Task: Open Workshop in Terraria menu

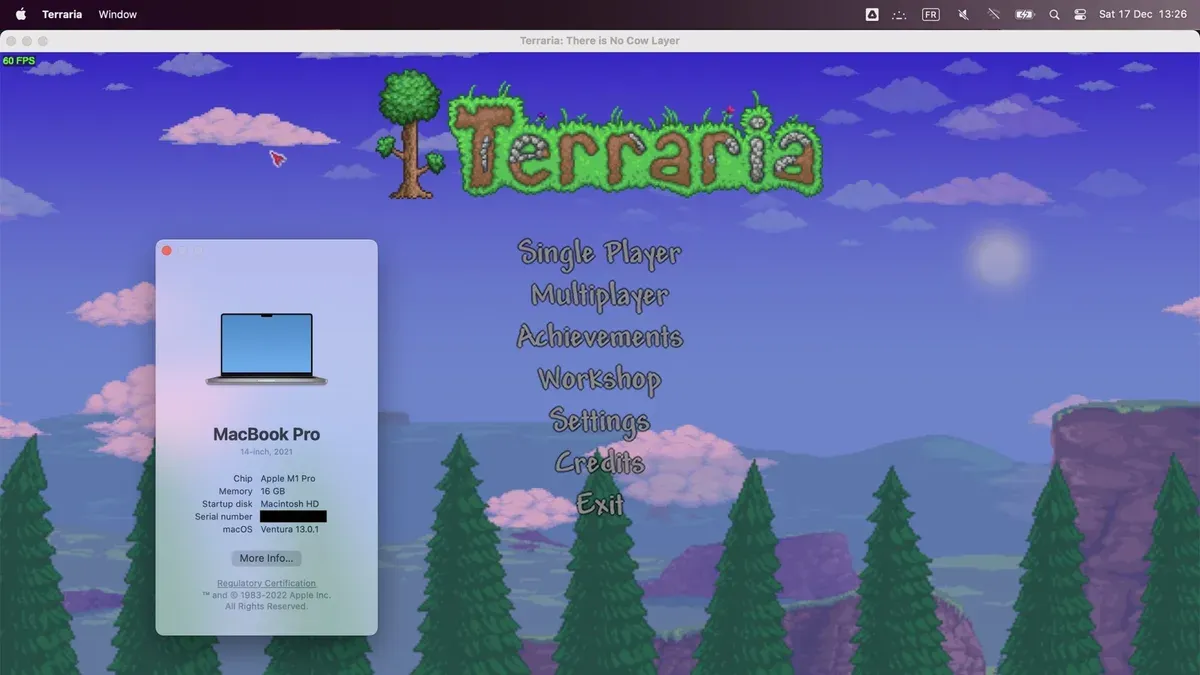Action: (x=600, y=379)
